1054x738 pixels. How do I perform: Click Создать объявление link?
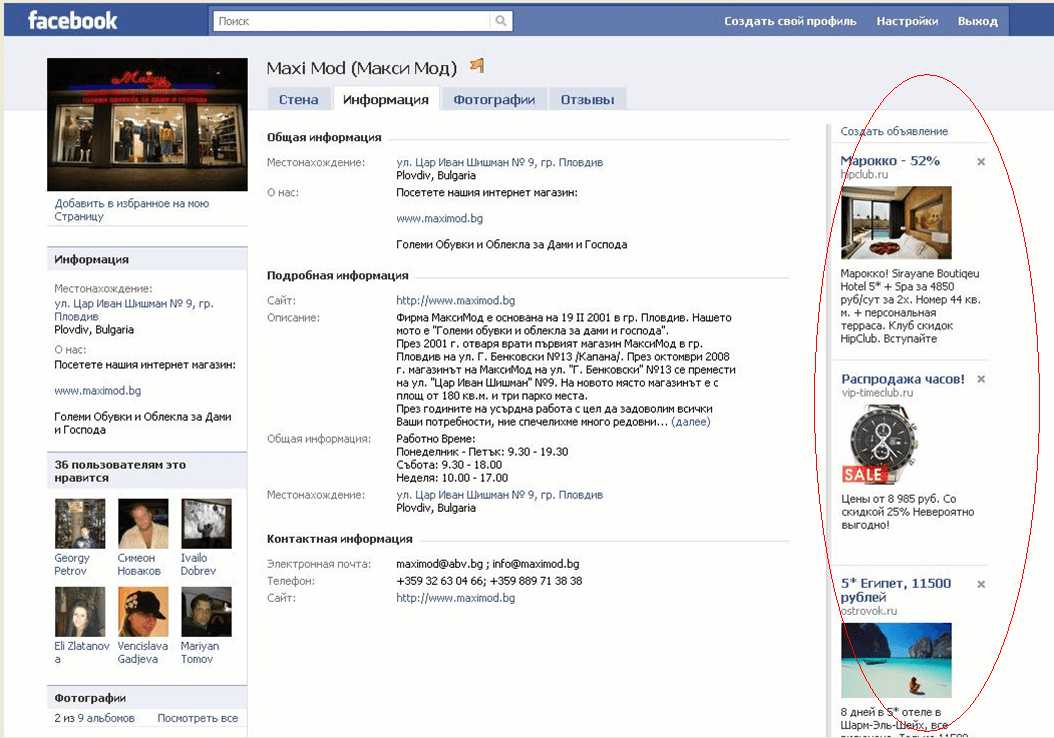[894, 131]
